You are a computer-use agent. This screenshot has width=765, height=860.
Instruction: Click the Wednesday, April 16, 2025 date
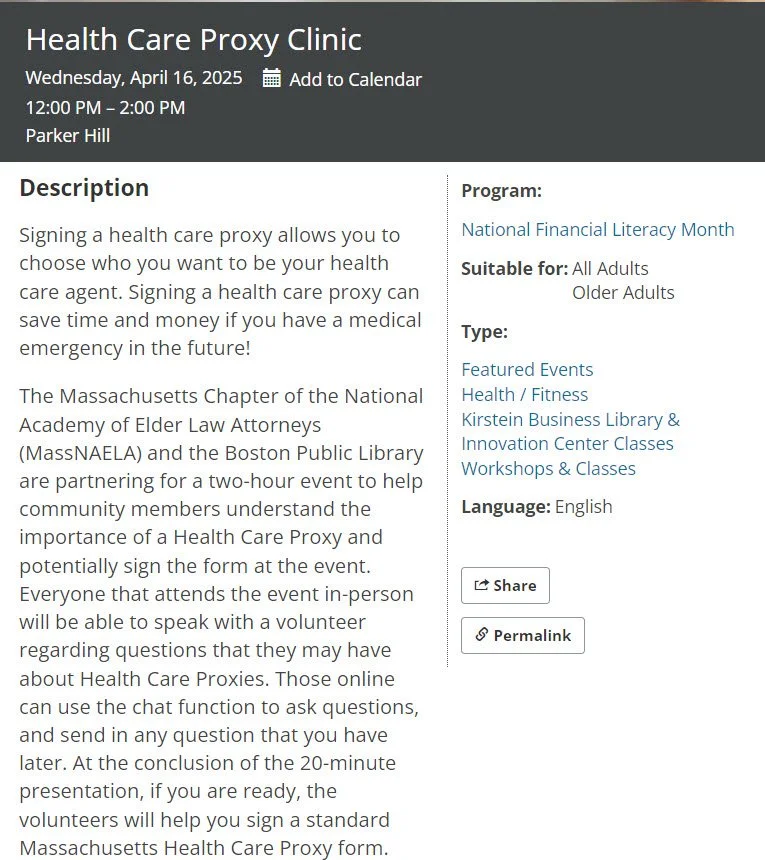pos(134,78)
